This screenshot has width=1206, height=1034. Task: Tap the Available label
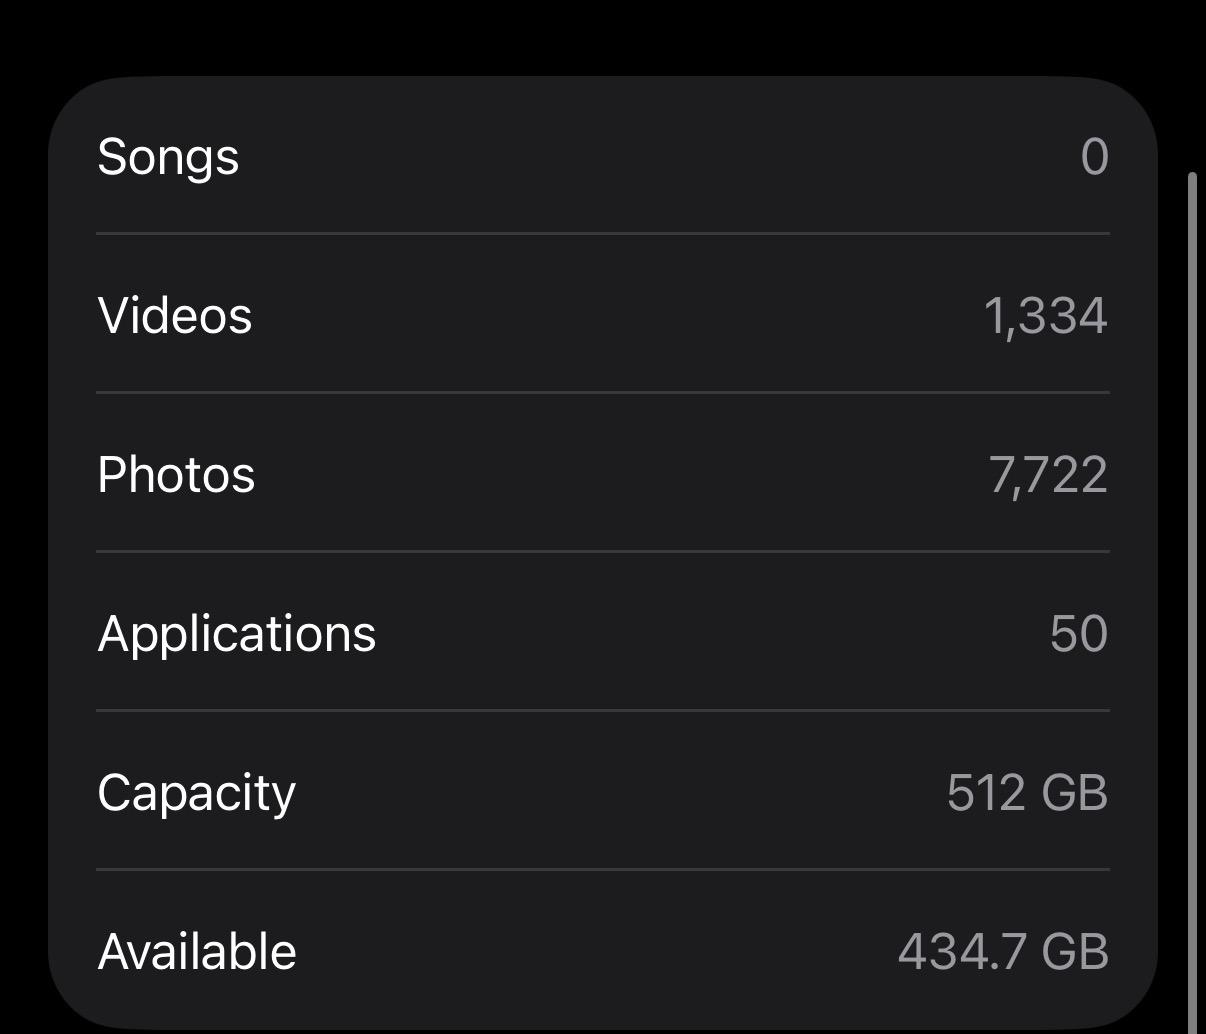pos(197,952)
